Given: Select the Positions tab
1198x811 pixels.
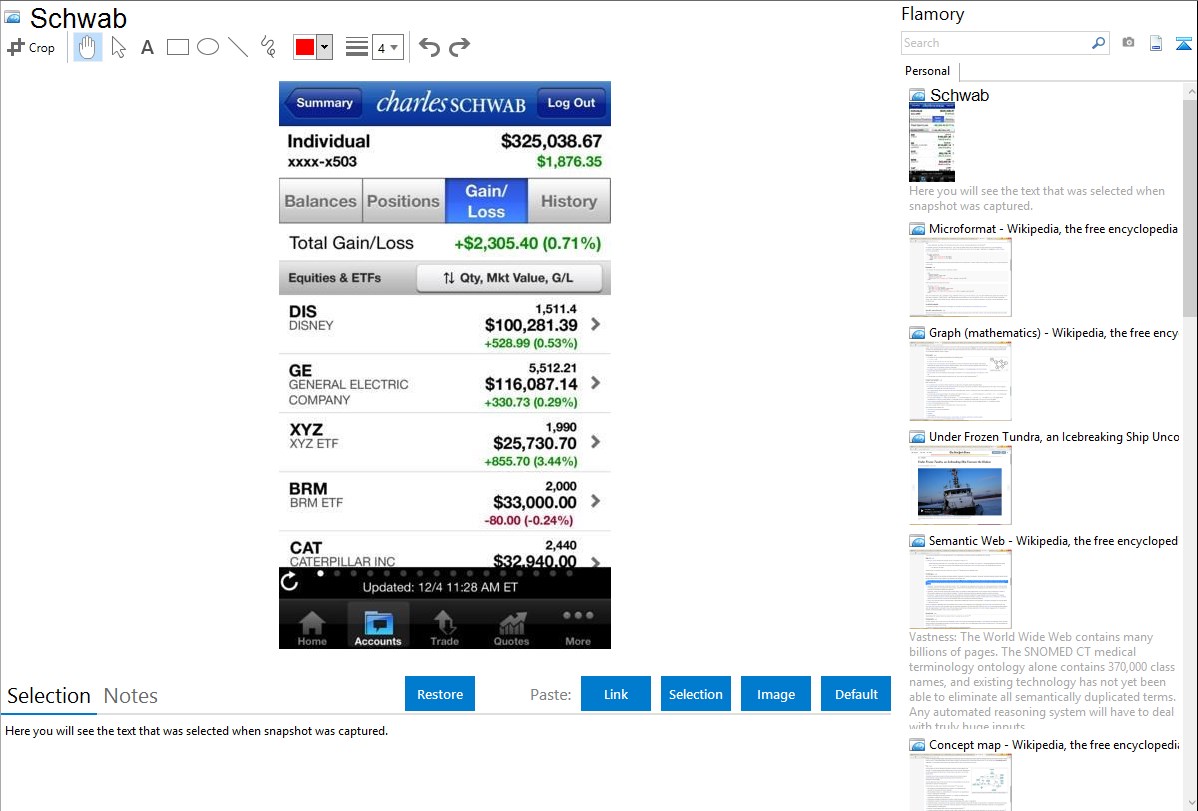Looking at the screenshot, I should tap(403, 201).
